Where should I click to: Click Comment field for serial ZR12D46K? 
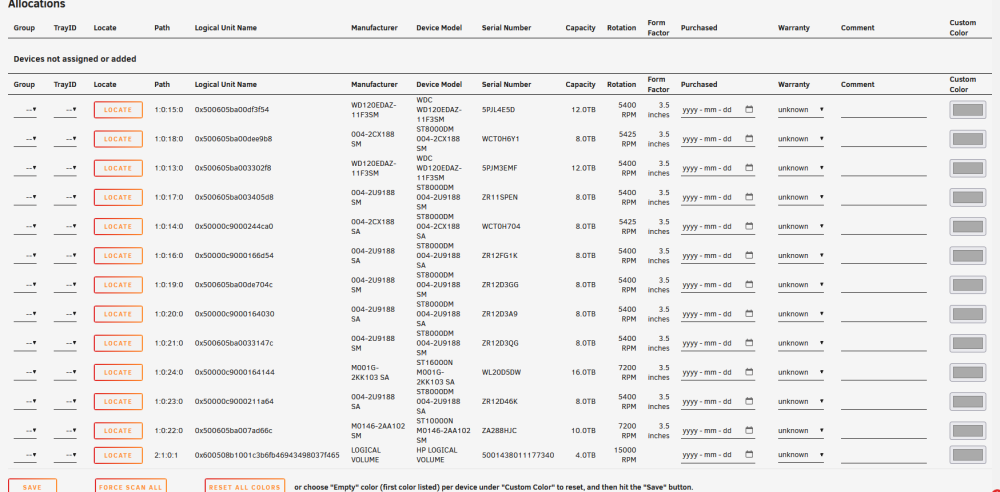(x=883, y=403)
